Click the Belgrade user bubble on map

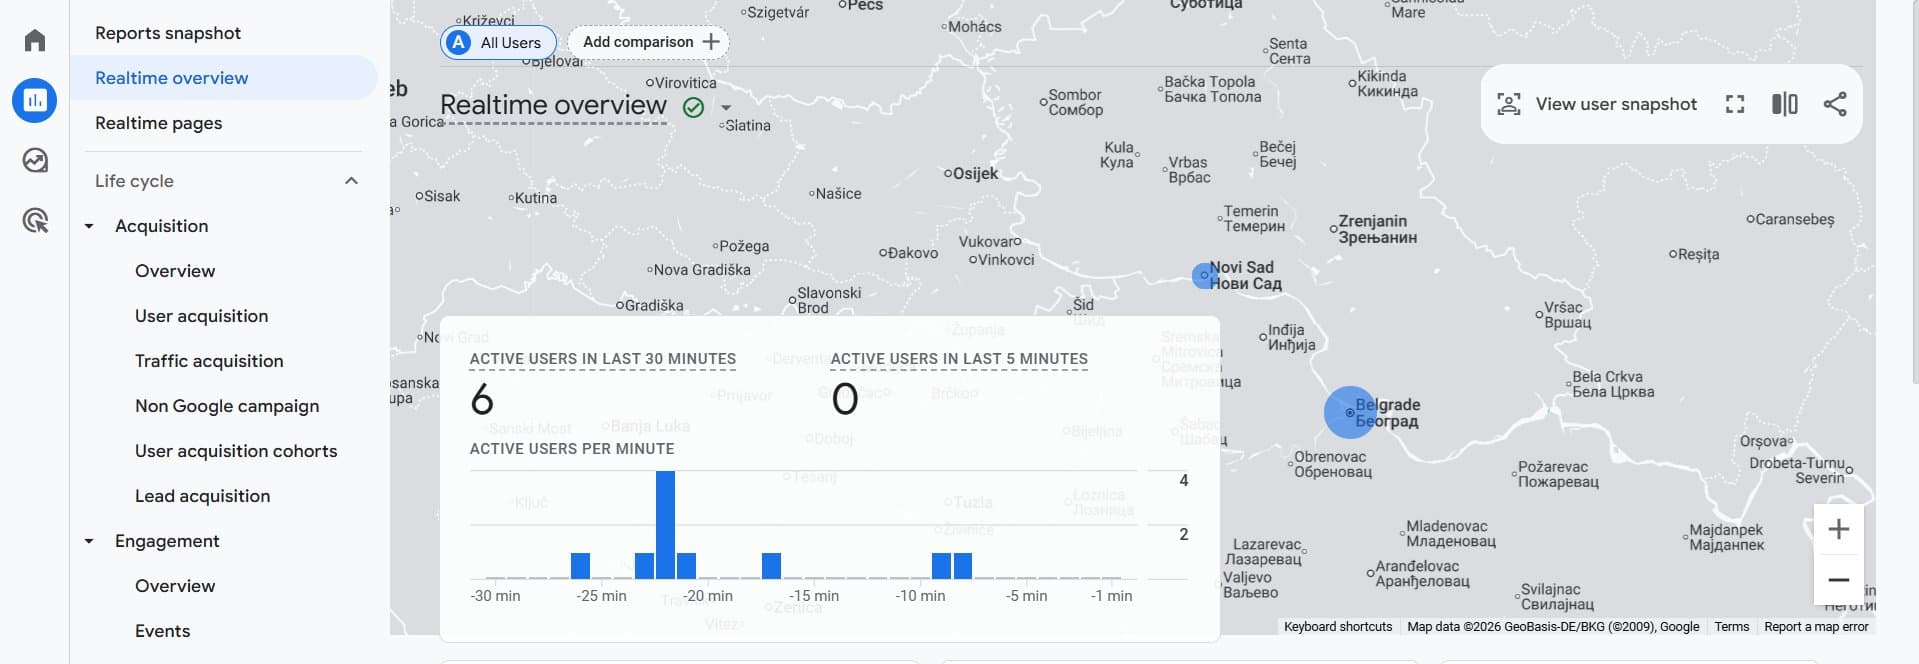click(x=1350, y=412)
